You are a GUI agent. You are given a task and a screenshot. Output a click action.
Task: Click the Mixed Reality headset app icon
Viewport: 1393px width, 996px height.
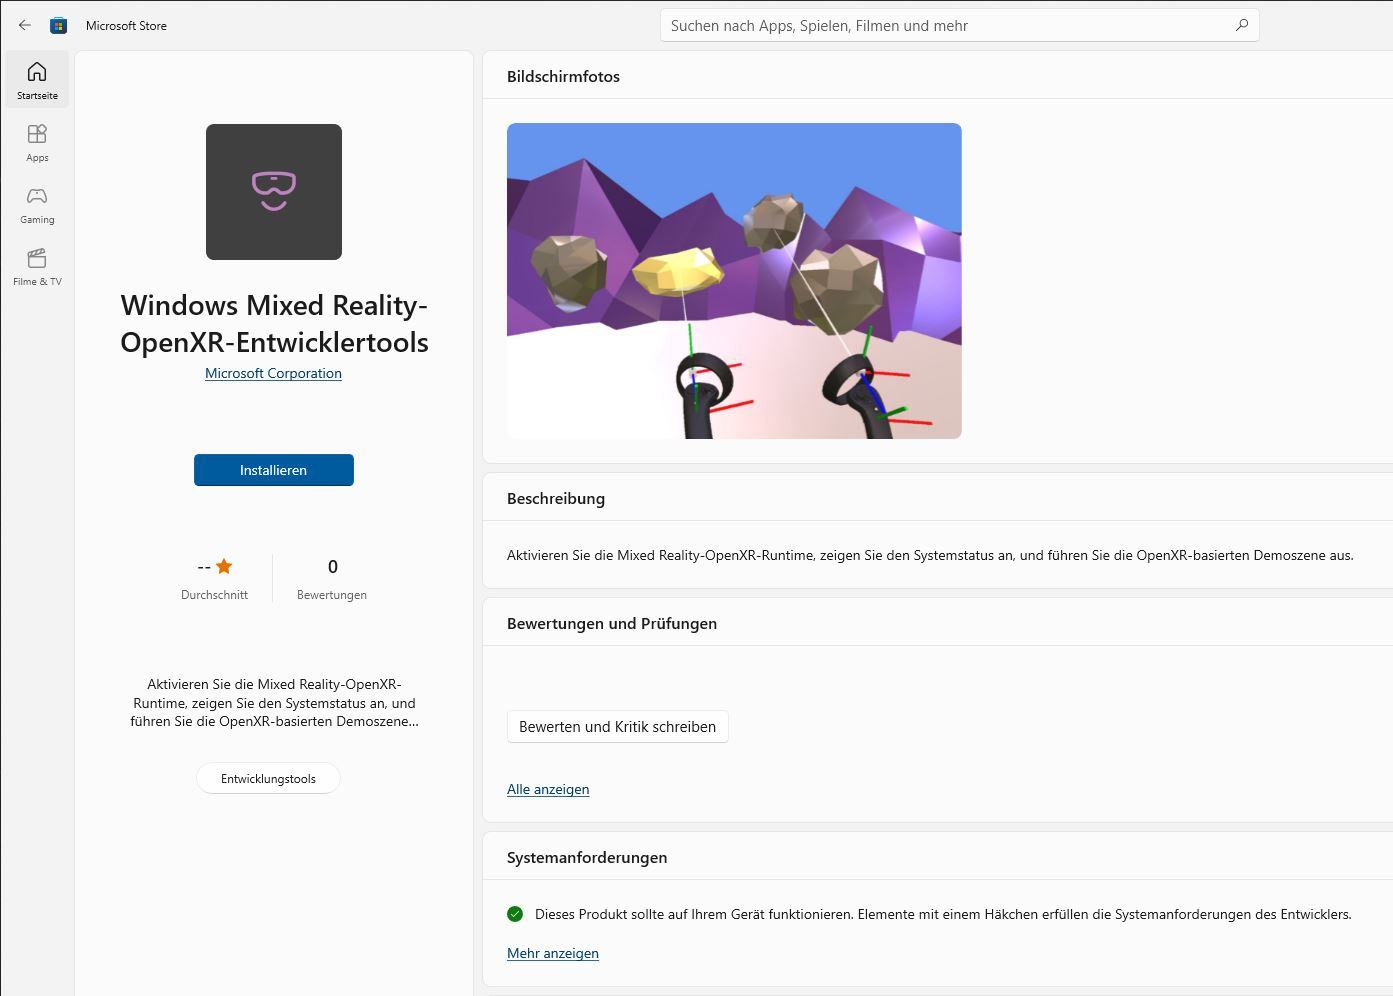pos(274,192)
